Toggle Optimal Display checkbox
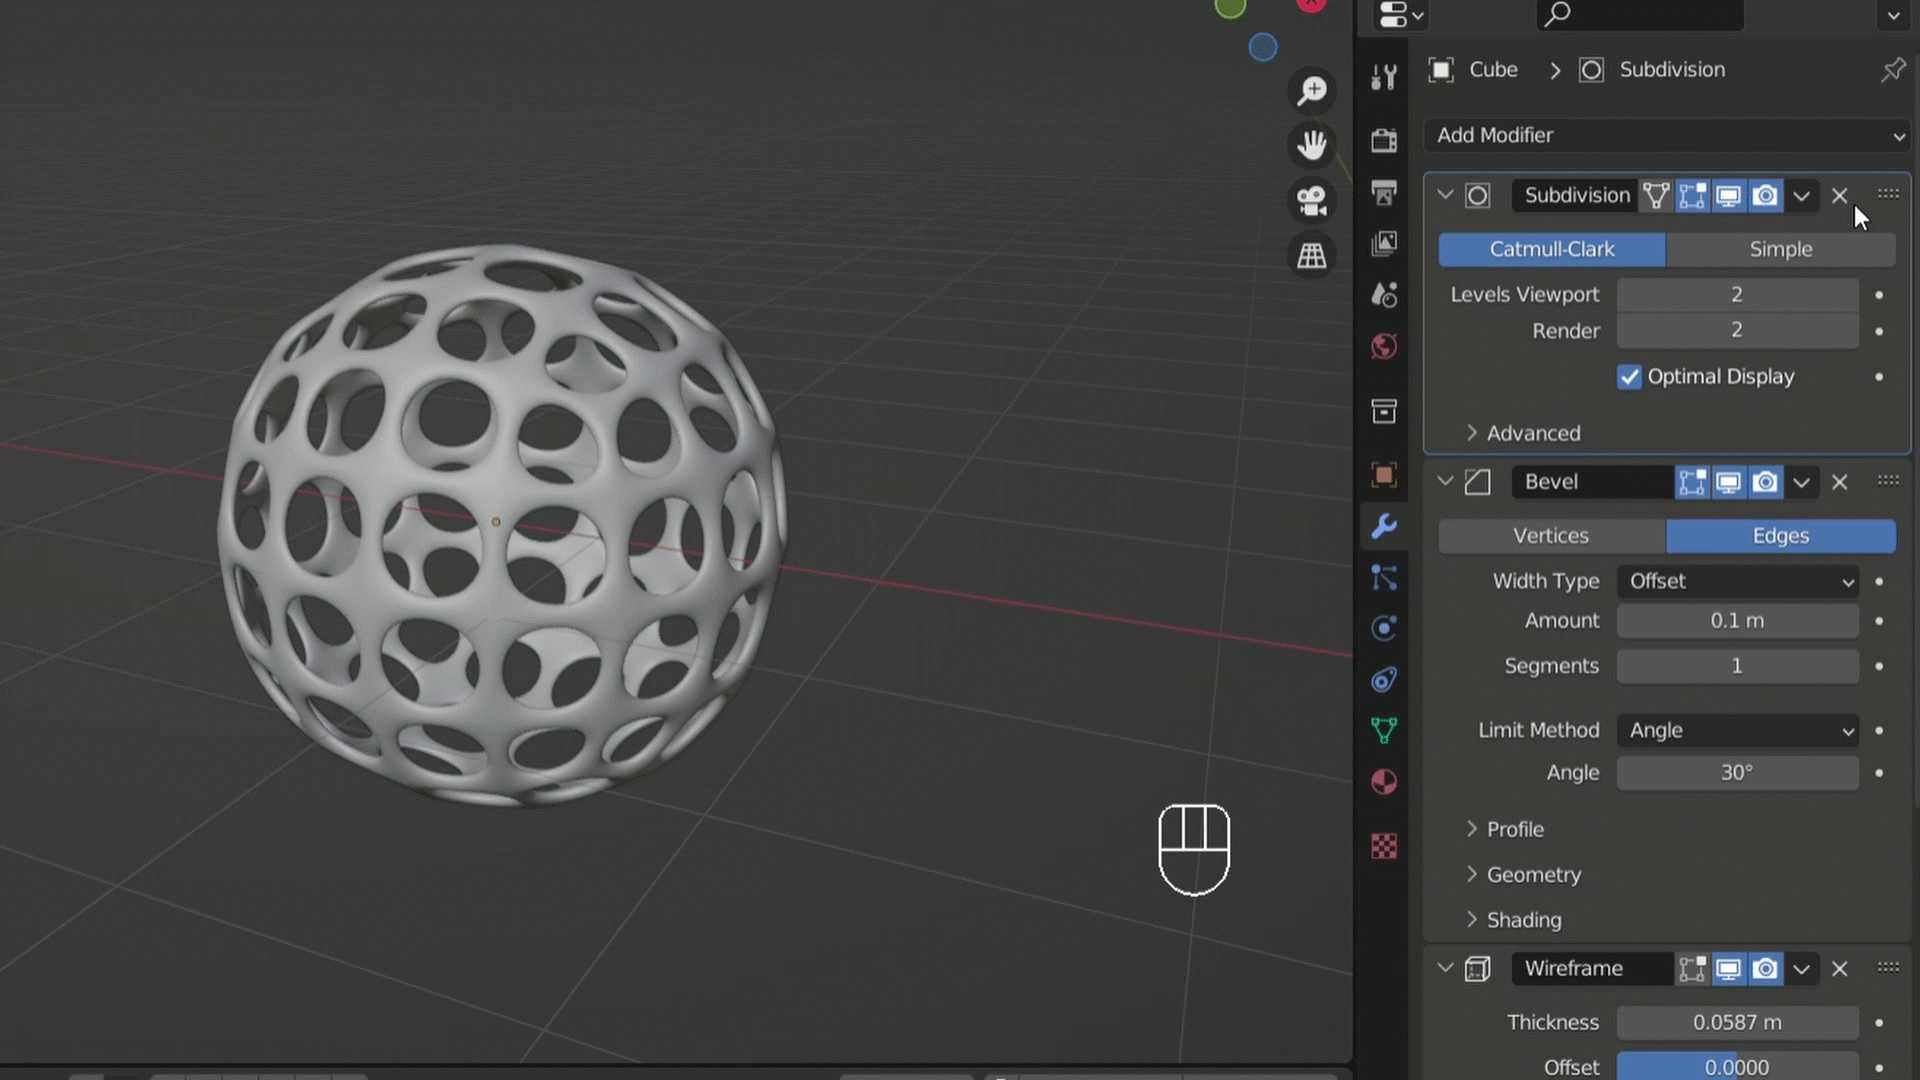The width and height of the screenshot is (1920, 1080). coord(1629,377)
